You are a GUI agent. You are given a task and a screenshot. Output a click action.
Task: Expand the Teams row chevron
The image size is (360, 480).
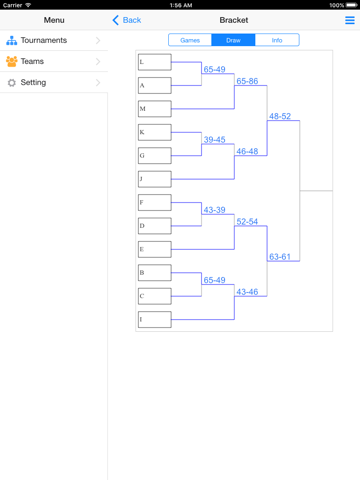pyautogui.click(x=98, y=61)
